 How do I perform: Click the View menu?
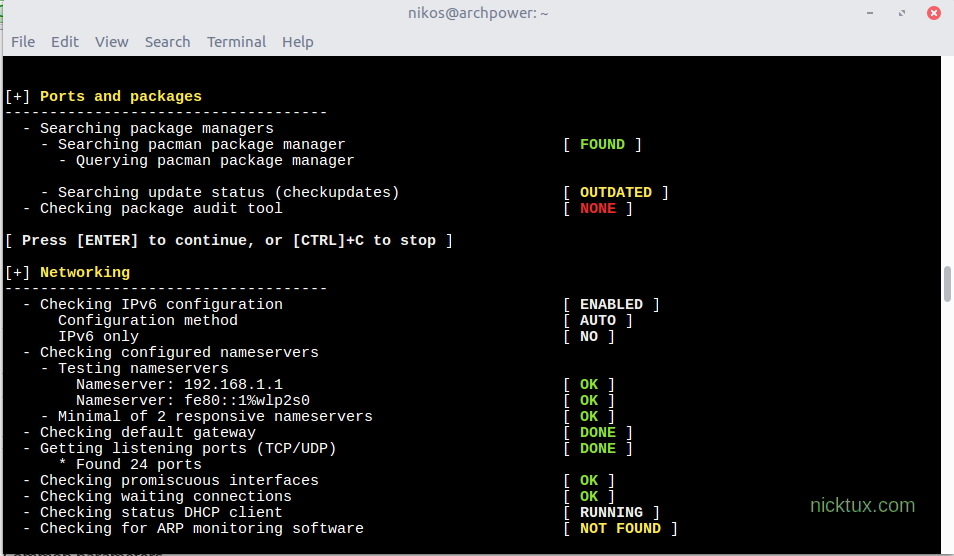tap(112, 42)
